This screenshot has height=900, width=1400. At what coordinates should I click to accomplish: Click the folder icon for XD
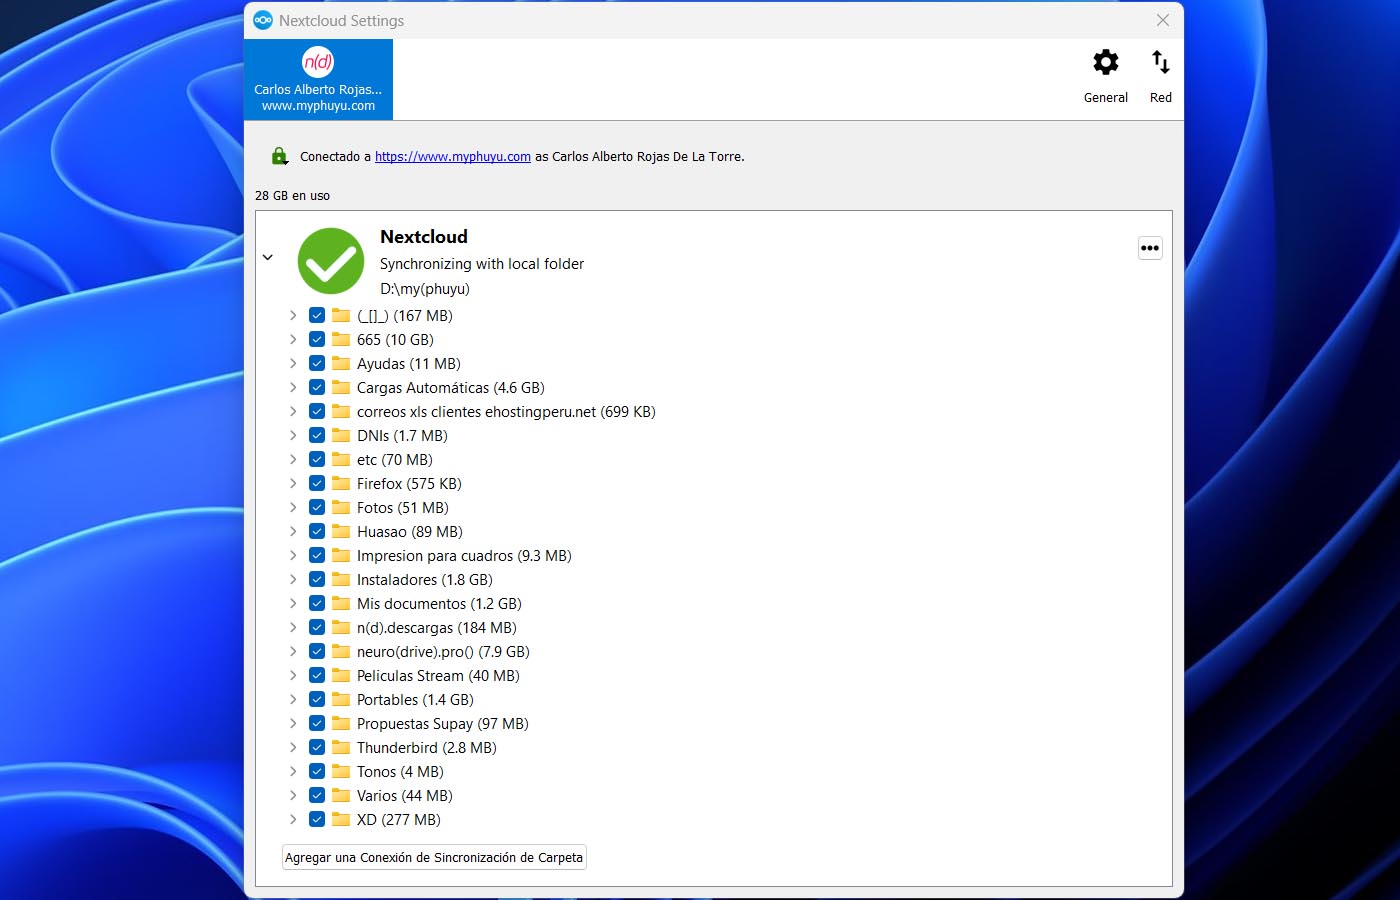pos(341,819)
